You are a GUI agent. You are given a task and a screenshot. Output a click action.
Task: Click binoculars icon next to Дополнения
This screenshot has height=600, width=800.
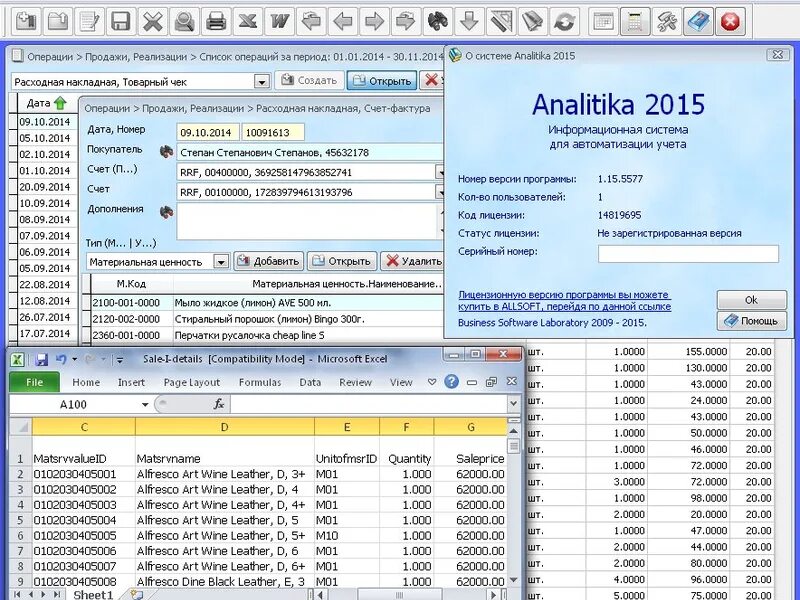tap(166, 211)
